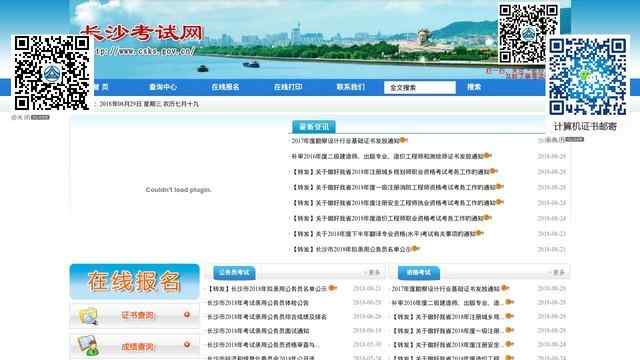640x360 pixels.
Task: Open 考试录用公务员综合成绩及排名 link
Action: 267,317
